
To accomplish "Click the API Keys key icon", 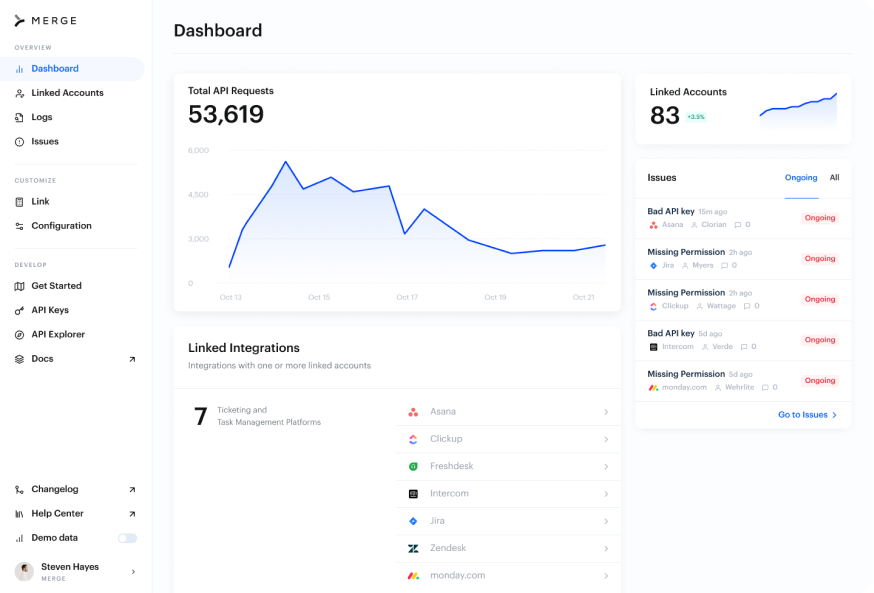I will point(19,311).
